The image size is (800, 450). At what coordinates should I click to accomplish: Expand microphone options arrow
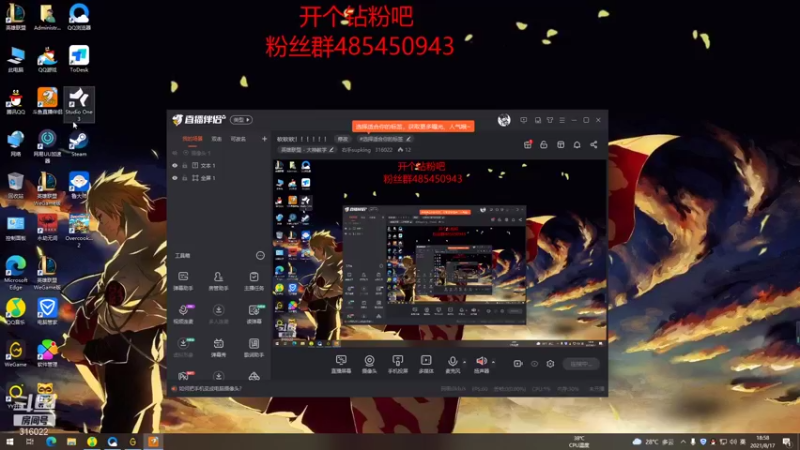pyautogui.click(x=464, y=362)
